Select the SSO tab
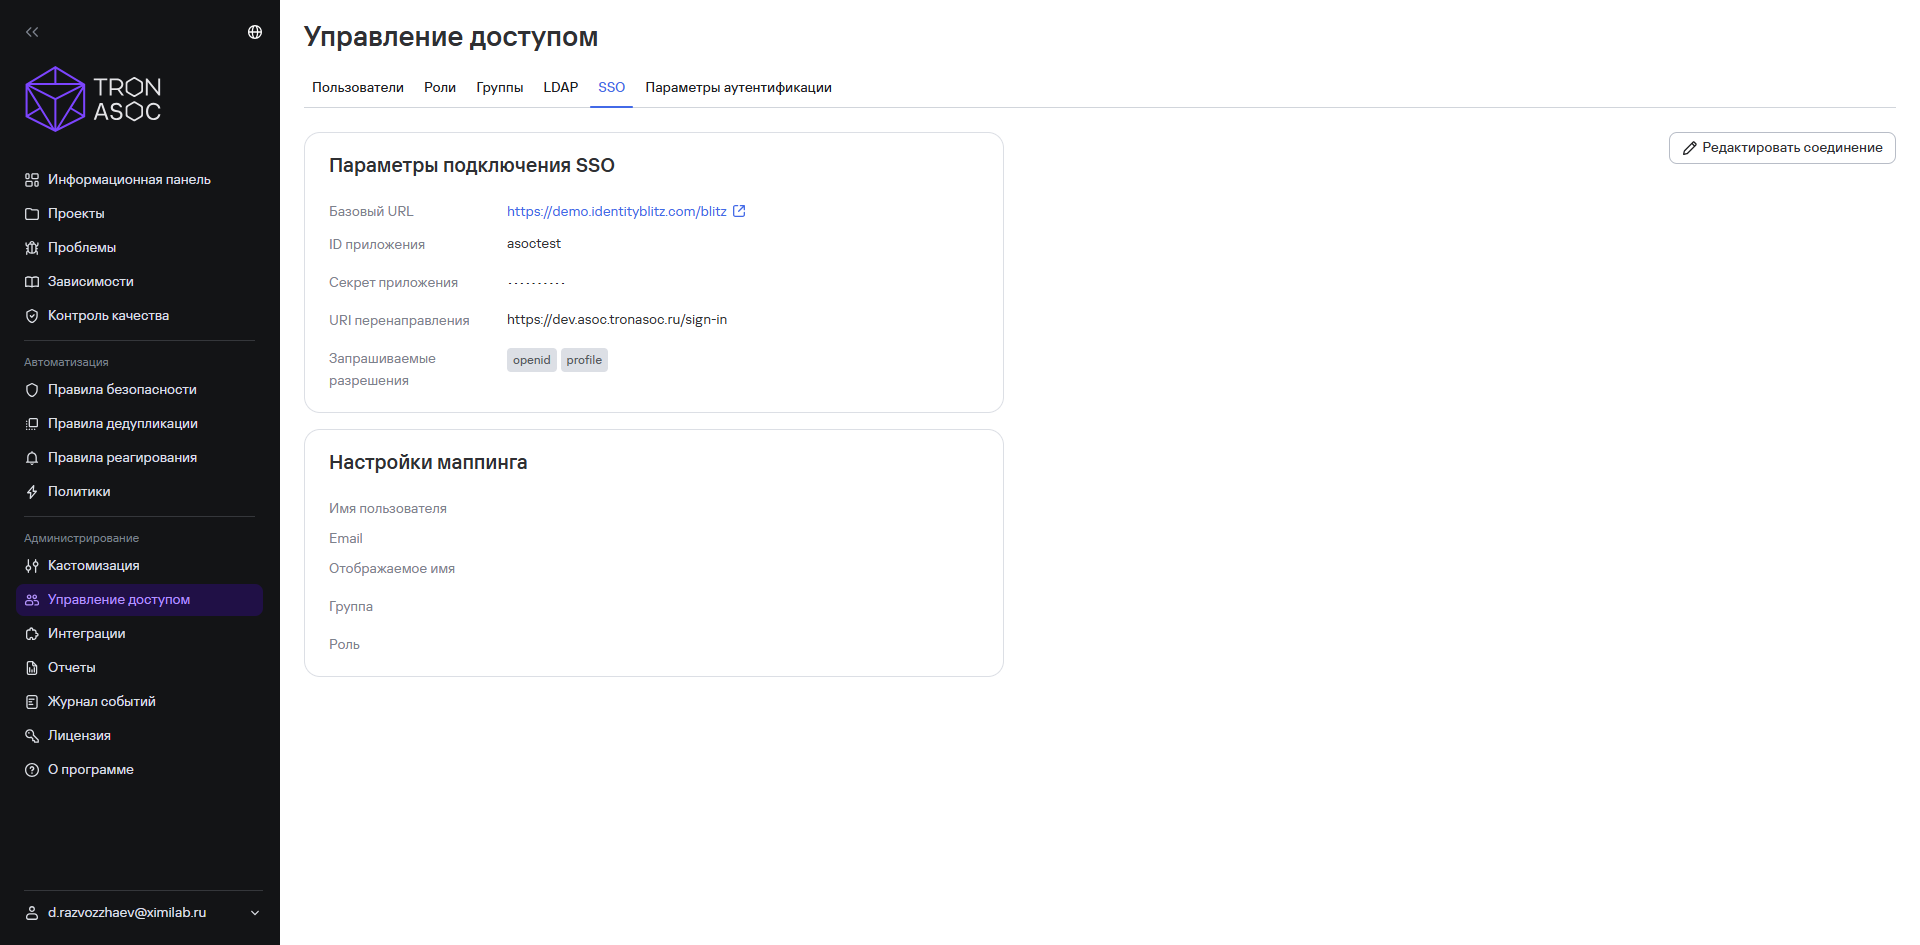Image resolution: width=1920 pixels, height=945 pixels. 612,87
